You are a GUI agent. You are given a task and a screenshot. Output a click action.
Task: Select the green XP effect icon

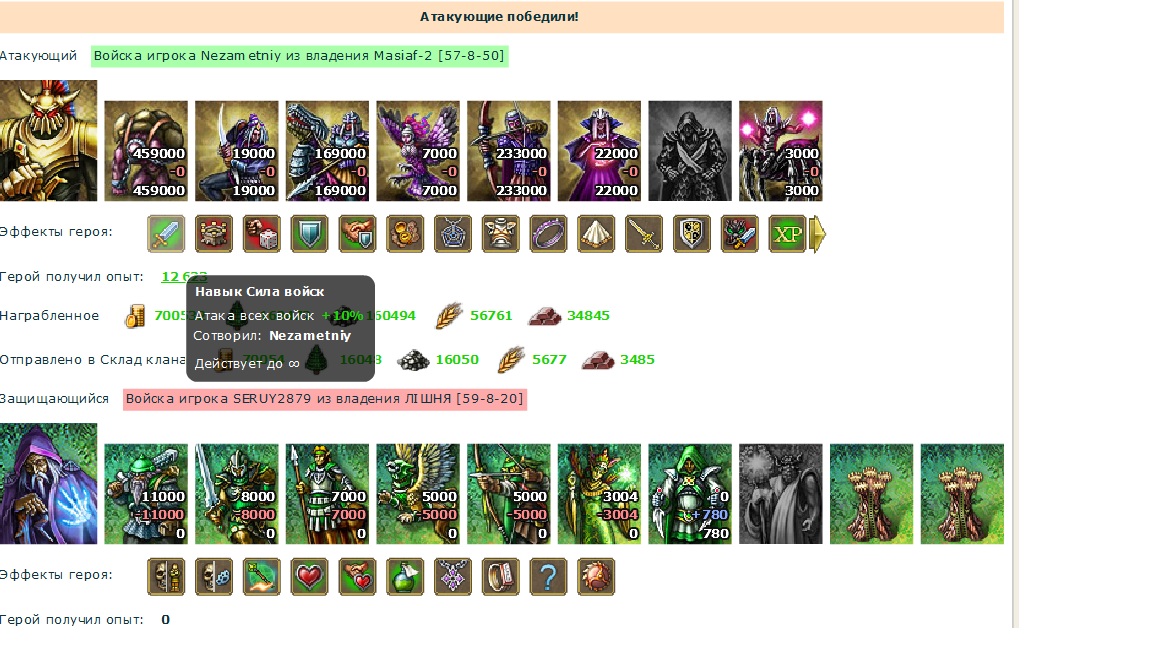(787, 234)
